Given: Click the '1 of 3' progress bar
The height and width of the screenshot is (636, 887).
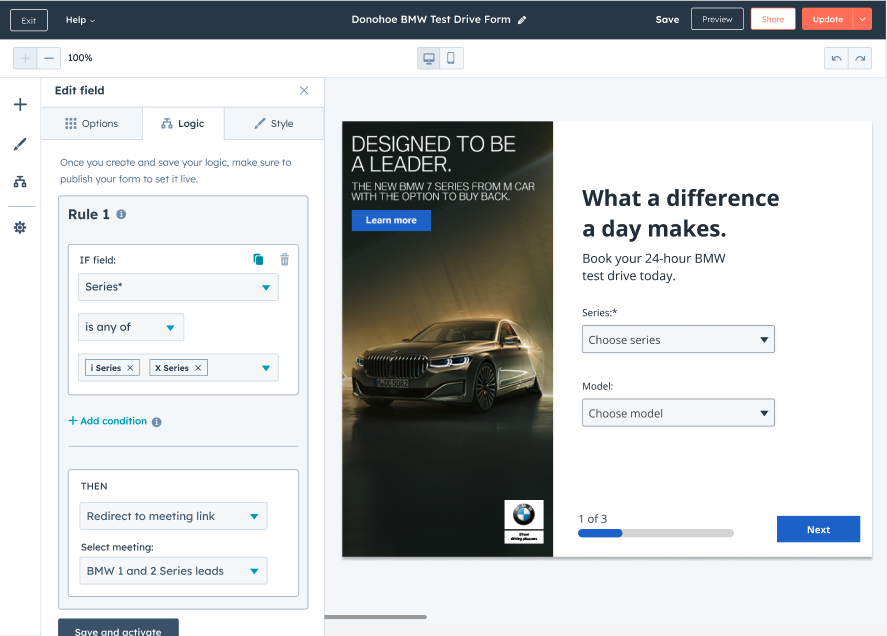Looking at the screenshot, I should [x=655, y=533].
